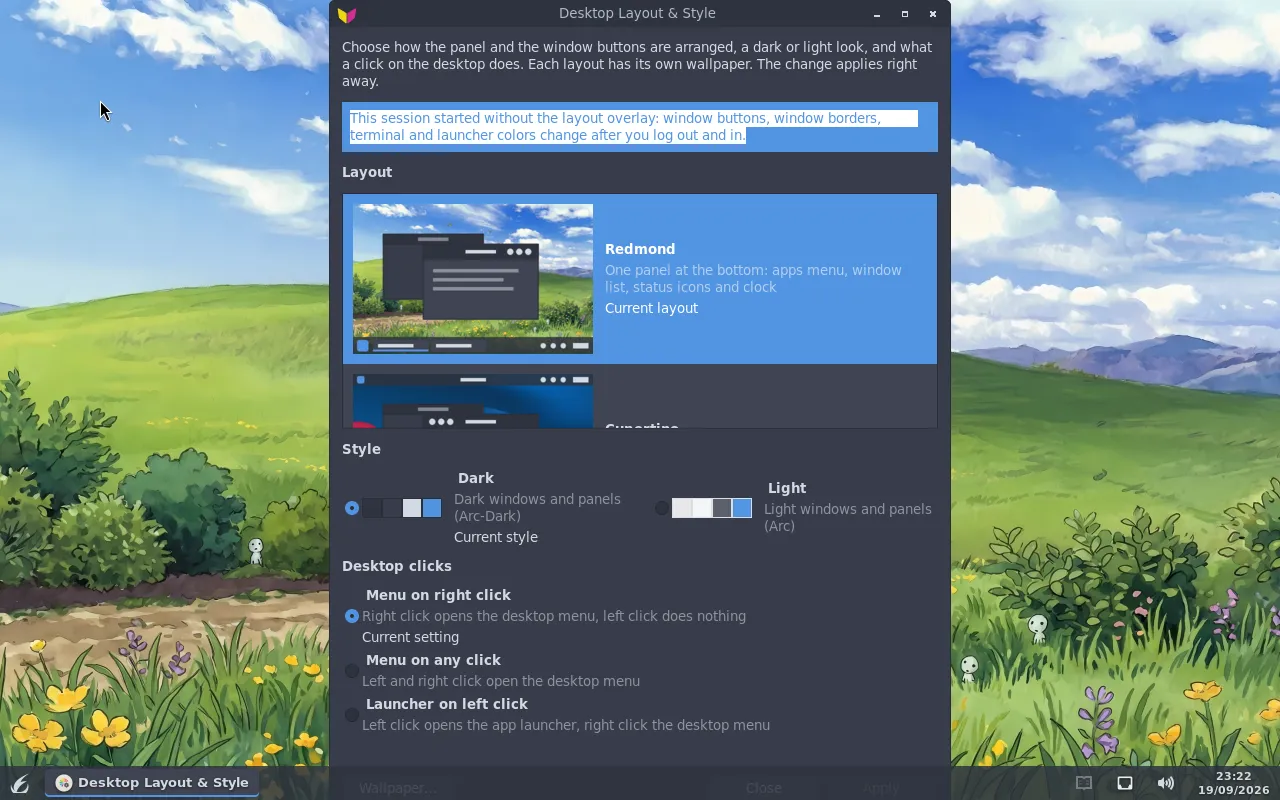Choose the Menu on right click option
1280x800 pixels.
pos(352,616)
